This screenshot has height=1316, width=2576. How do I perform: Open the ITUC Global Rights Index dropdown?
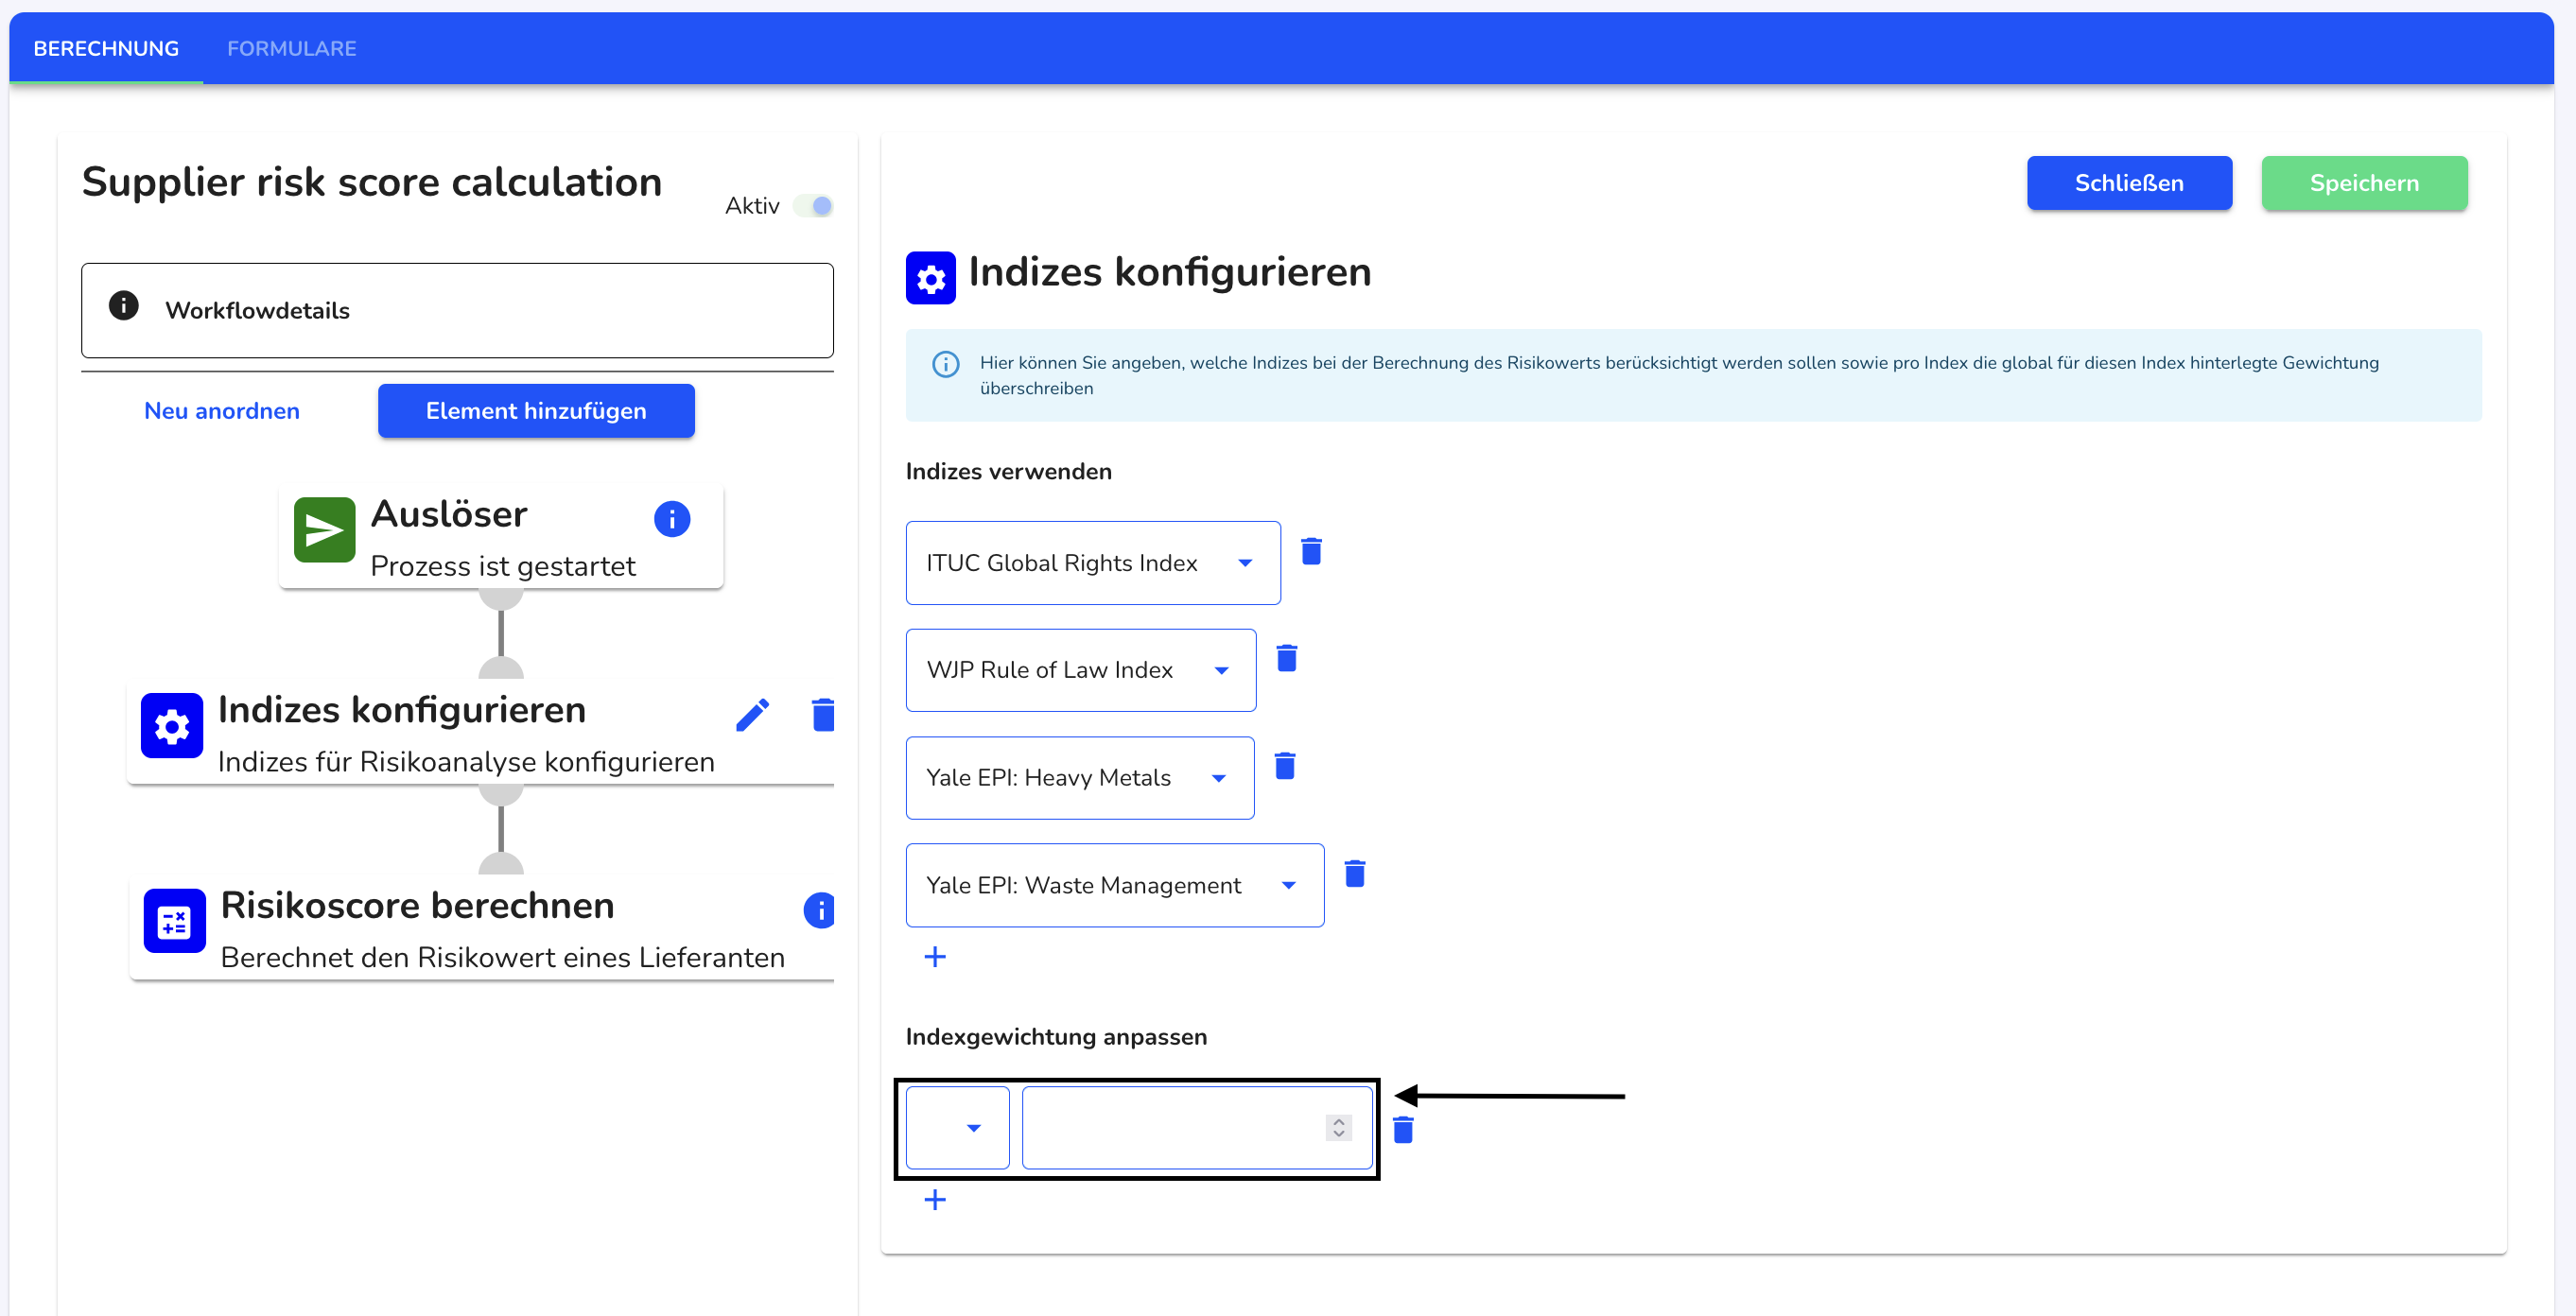click(x=1092, y=563)
